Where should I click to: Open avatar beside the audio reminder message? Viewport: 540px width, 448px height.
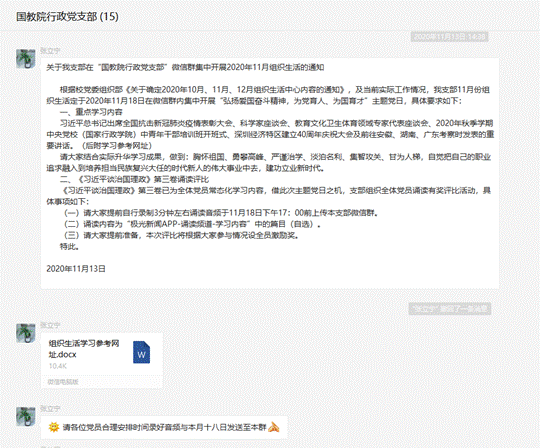click(26, 416)
